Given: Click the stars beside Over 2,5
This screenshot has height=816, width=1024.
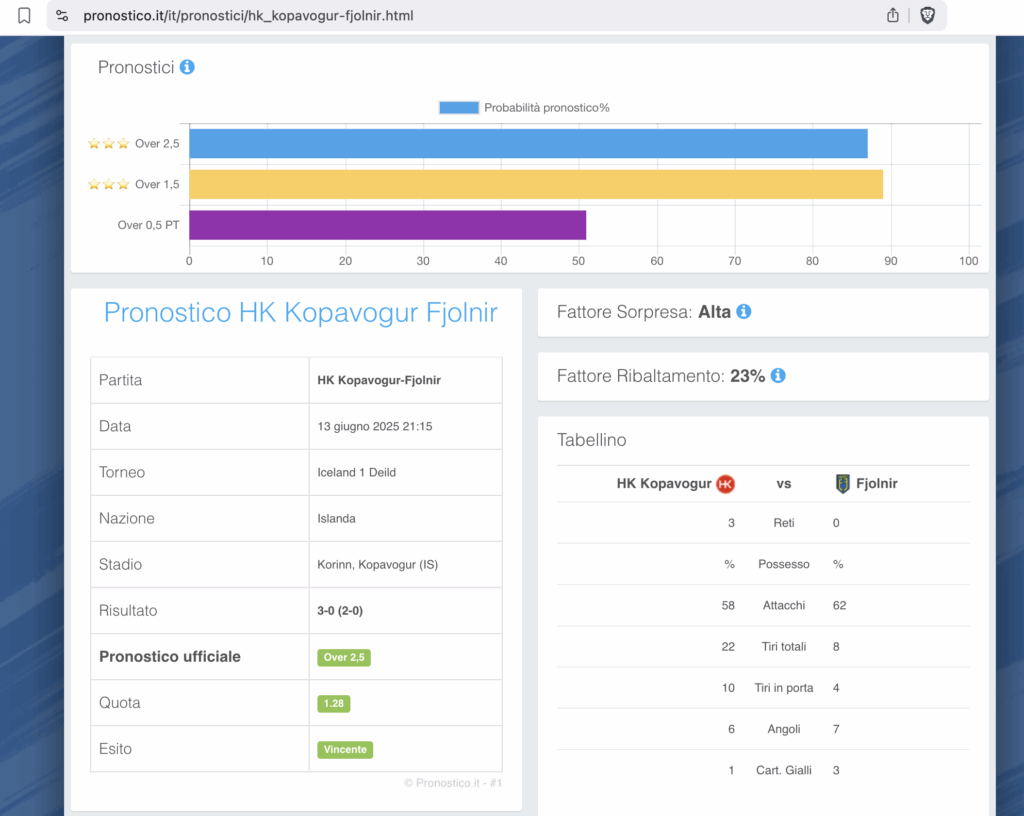Looking at the screenshot, I should [108, 144].
